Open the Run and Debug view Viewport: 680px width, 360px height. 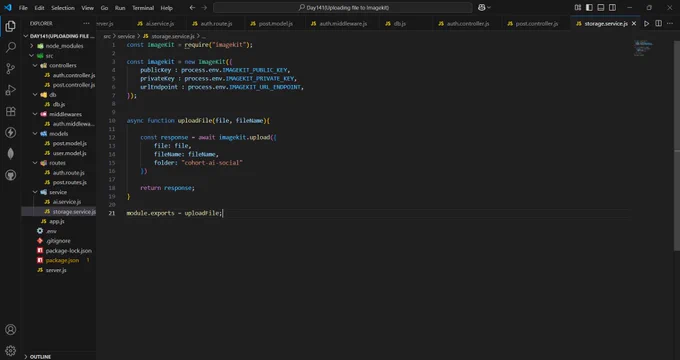pyautogui.click(x=10, y=90)
